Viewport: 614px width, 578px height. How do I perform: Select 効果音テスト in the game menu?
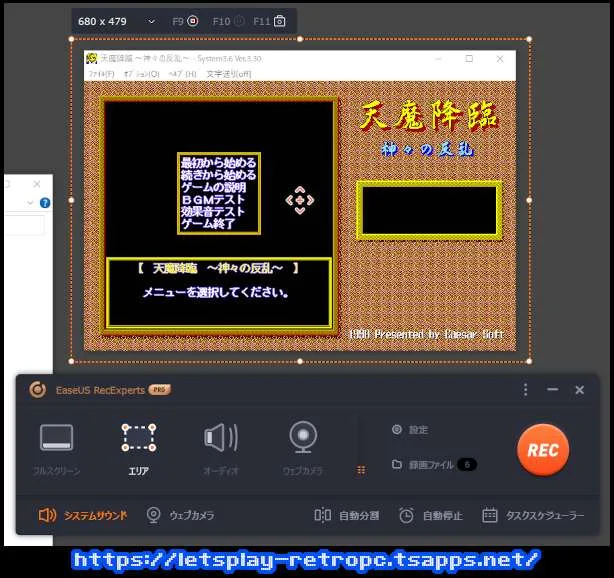click(213, 211)
